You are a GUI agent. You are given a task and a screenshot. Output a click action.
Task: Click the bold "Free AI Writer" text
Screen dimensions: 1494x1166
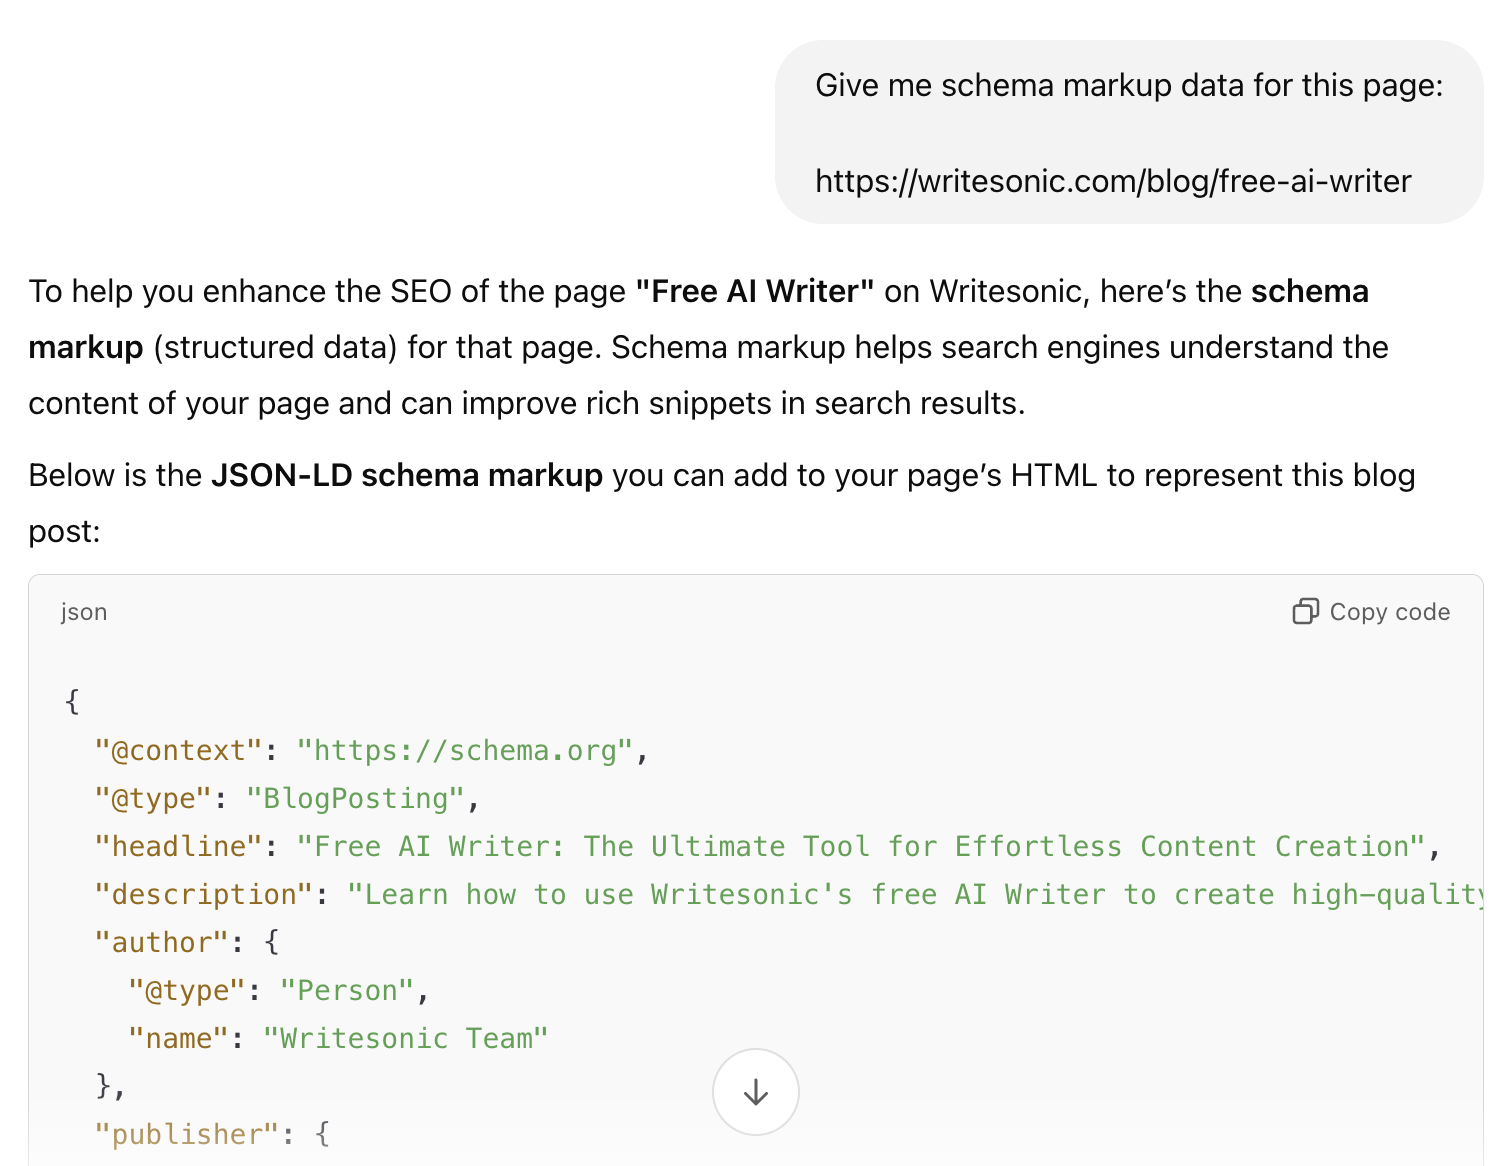click(x=755, y=291)
